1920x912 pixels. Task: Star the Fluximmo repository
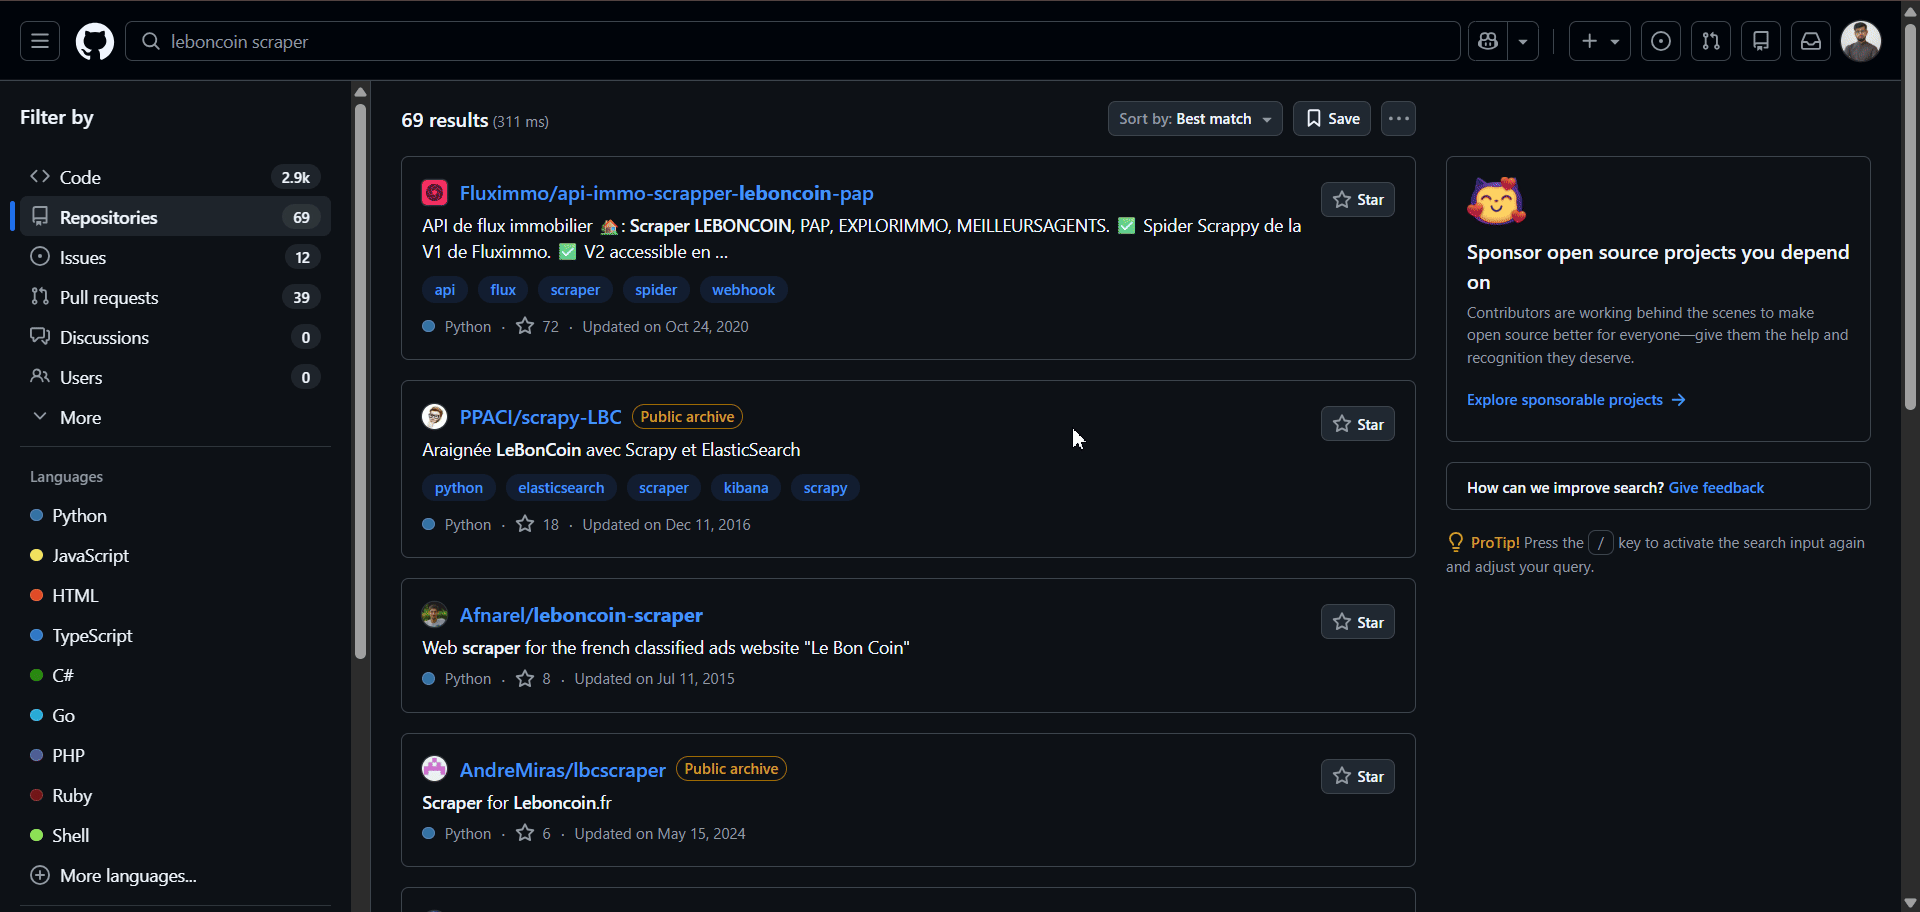coord(1358,200)
